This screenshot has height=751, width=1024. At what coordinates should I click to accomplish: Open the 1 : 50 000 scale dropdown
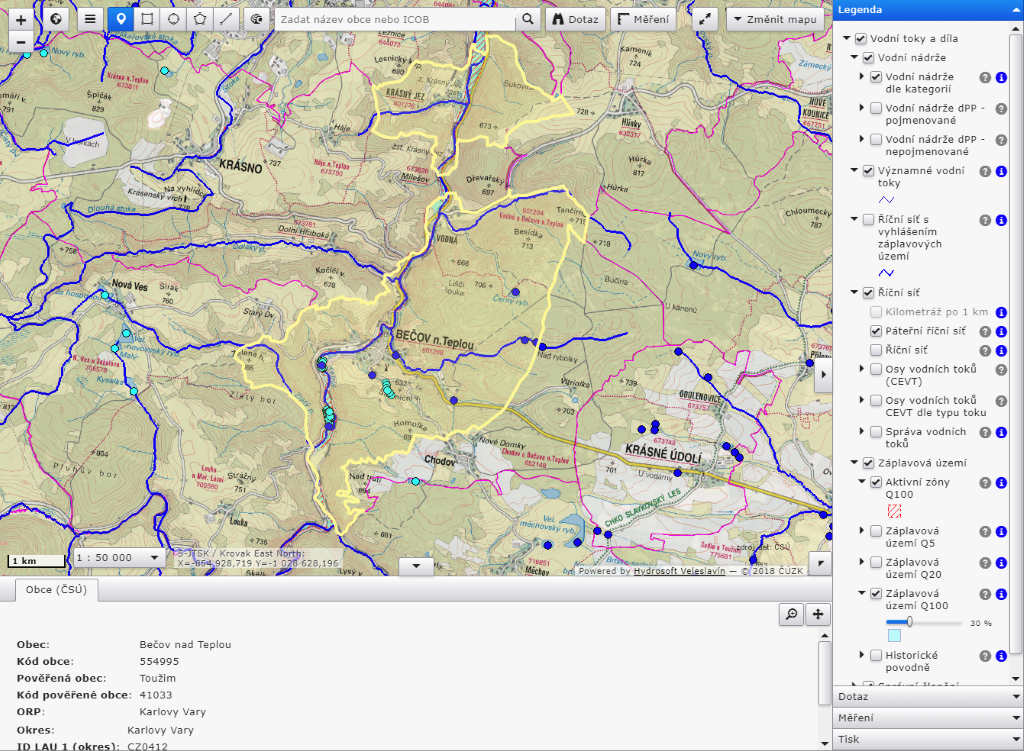click(x=118, y=558)
